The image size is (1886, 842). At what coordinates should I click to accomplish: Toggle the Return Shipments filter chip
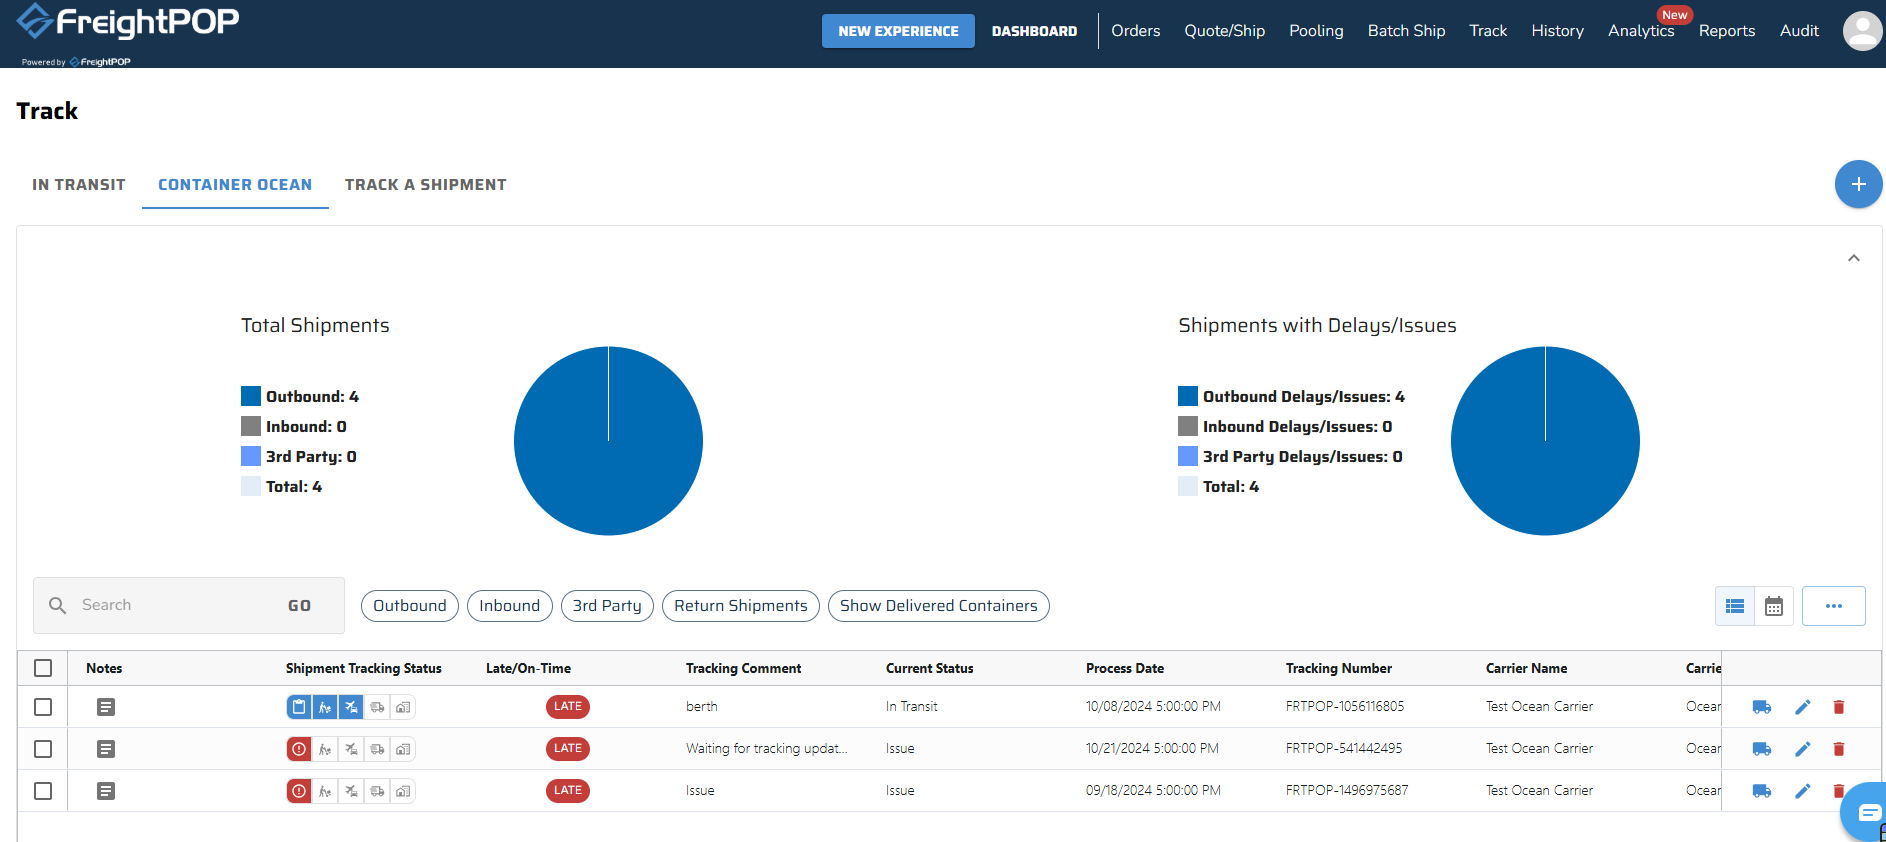741,606
